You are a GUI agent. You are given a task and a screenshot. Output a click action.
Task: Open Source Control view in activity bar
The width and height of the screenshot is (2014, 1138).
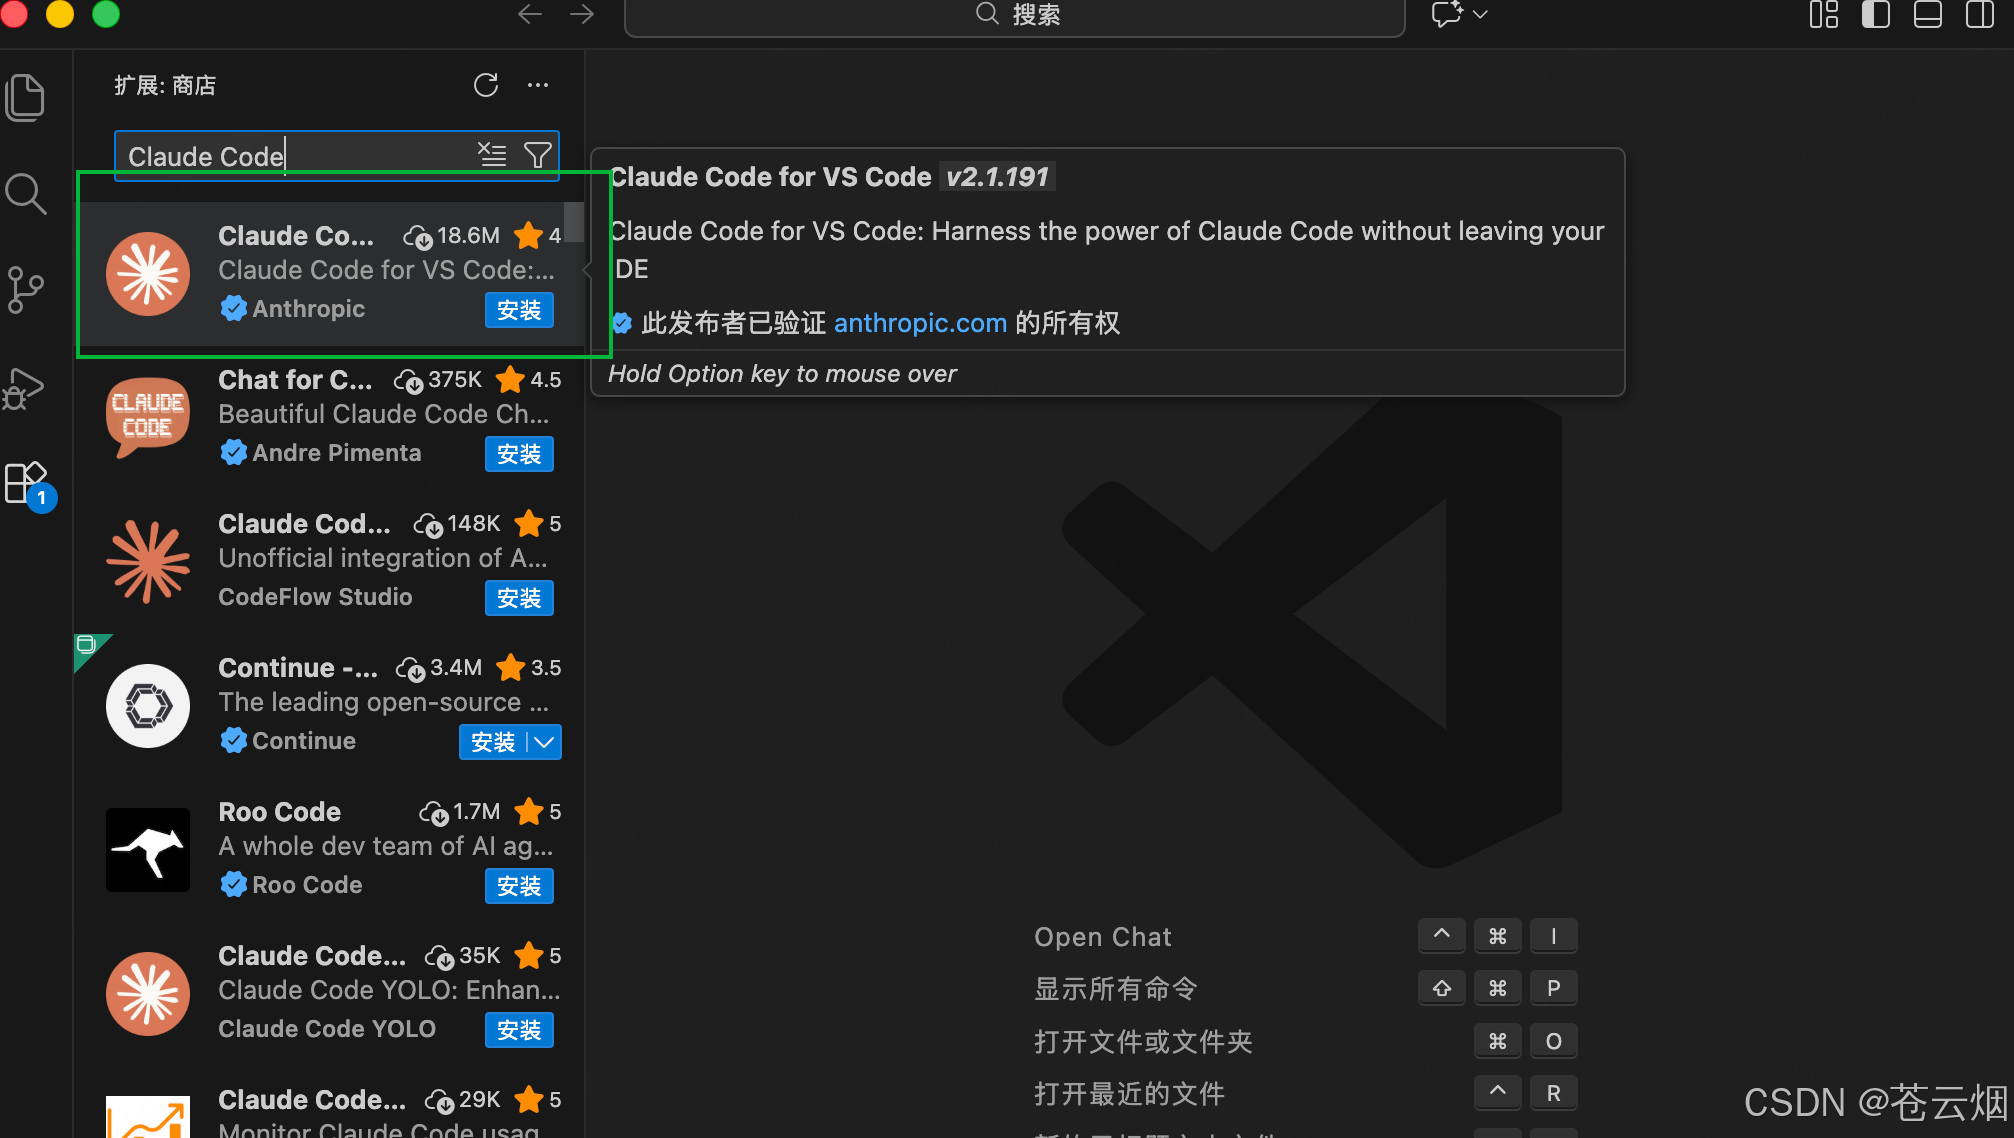tap(26, 290)
